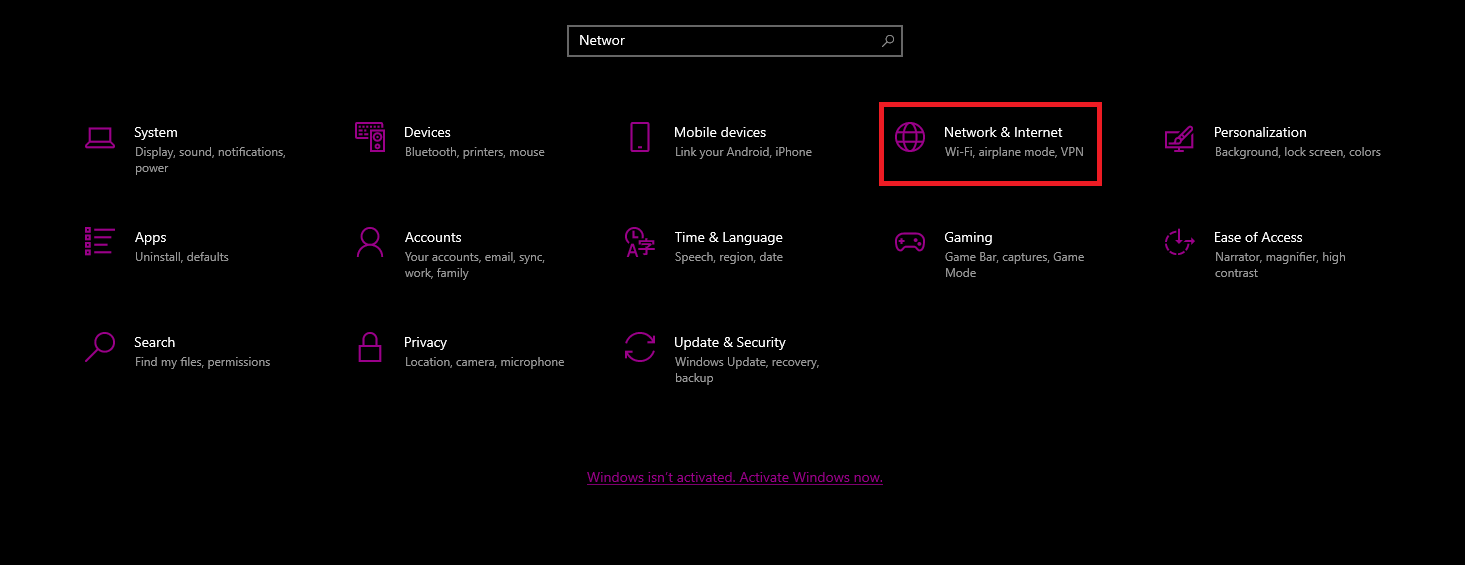1465x565 pixels.
Task: Click 'Your accounts, email, sync, work, family' text
Action: point(475,265)
